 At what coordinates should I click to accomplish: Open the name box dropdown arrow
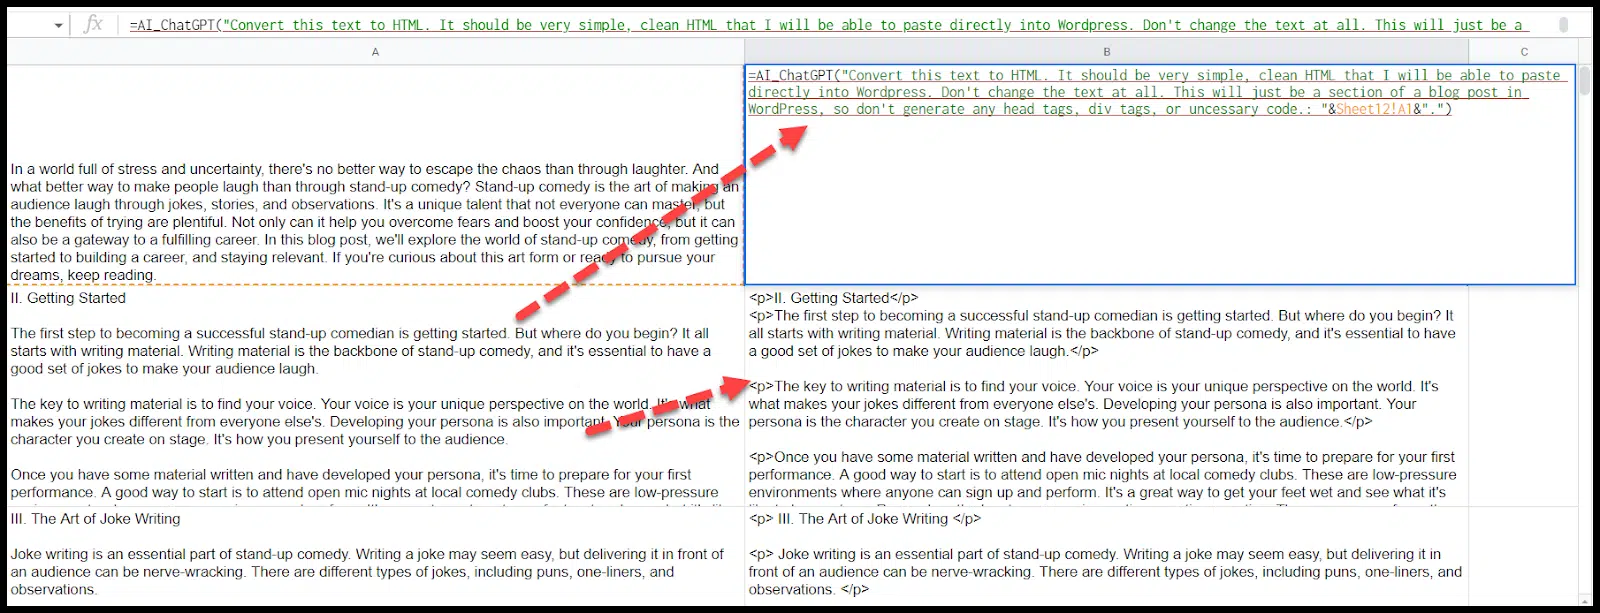tap(59, 25)
